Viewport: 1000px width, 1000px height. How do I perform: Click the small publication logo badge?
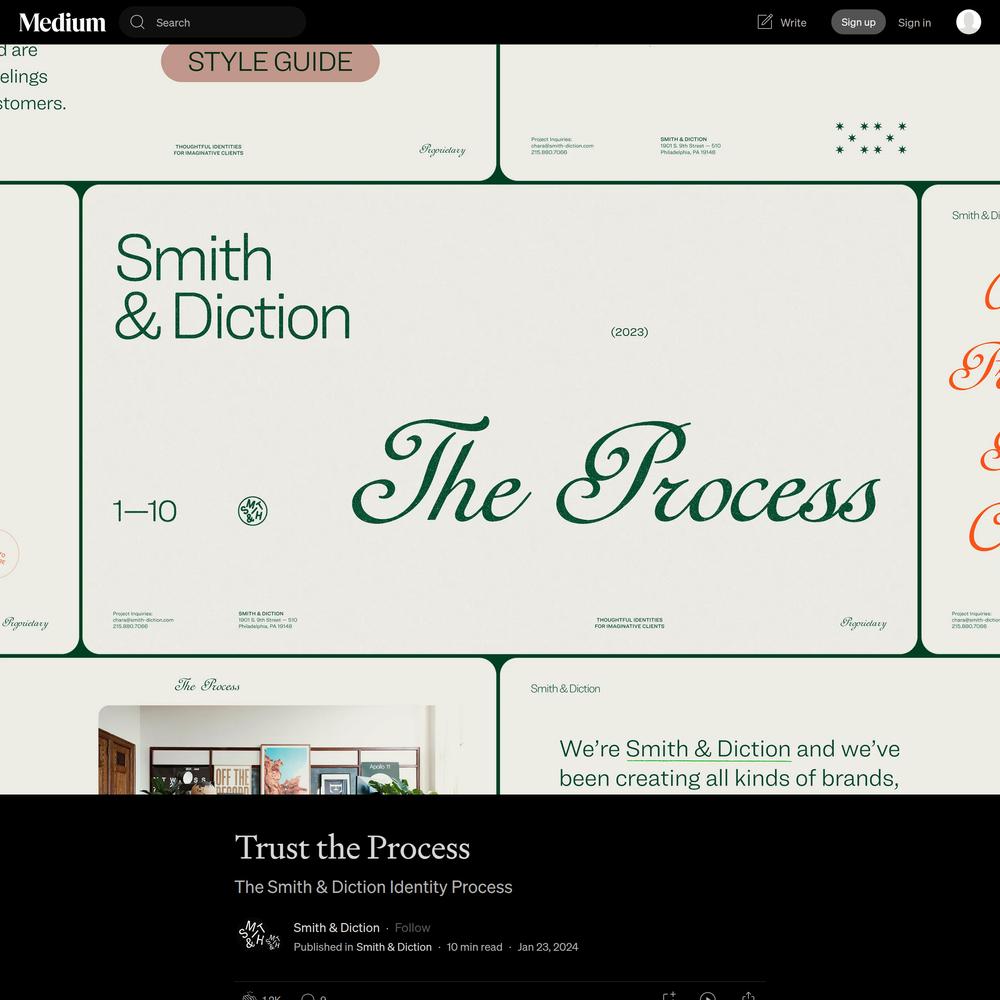pos(273,942)
